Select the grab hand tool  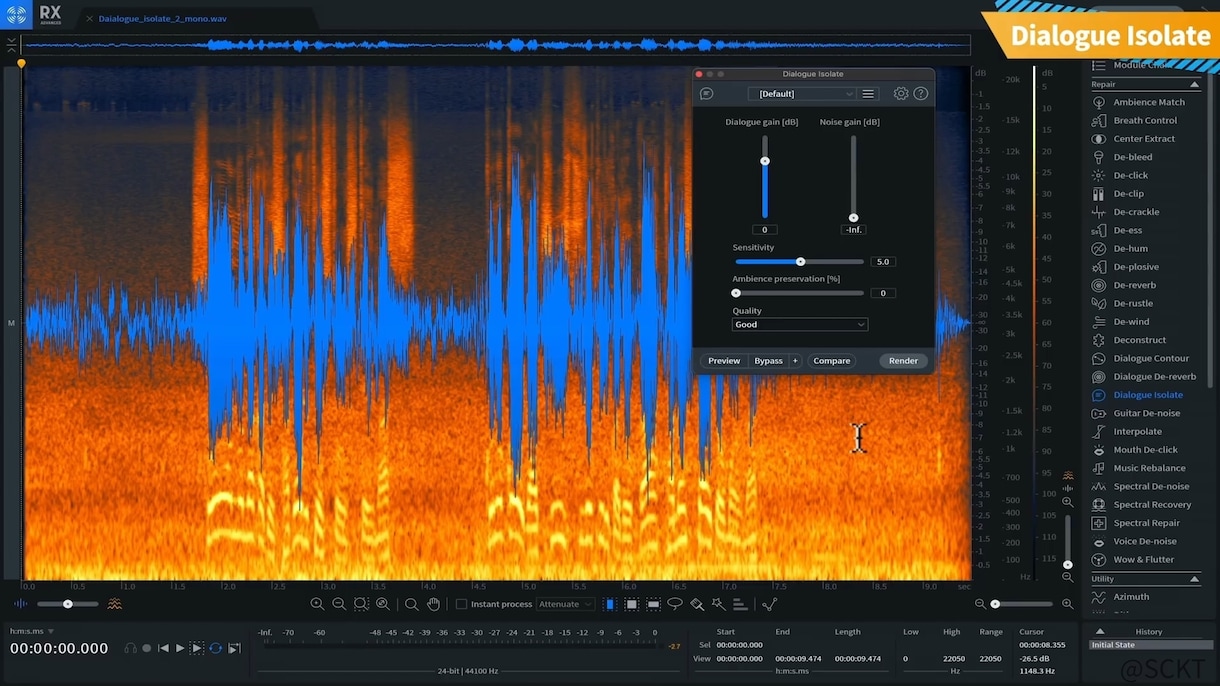click(x=433, y=604)
